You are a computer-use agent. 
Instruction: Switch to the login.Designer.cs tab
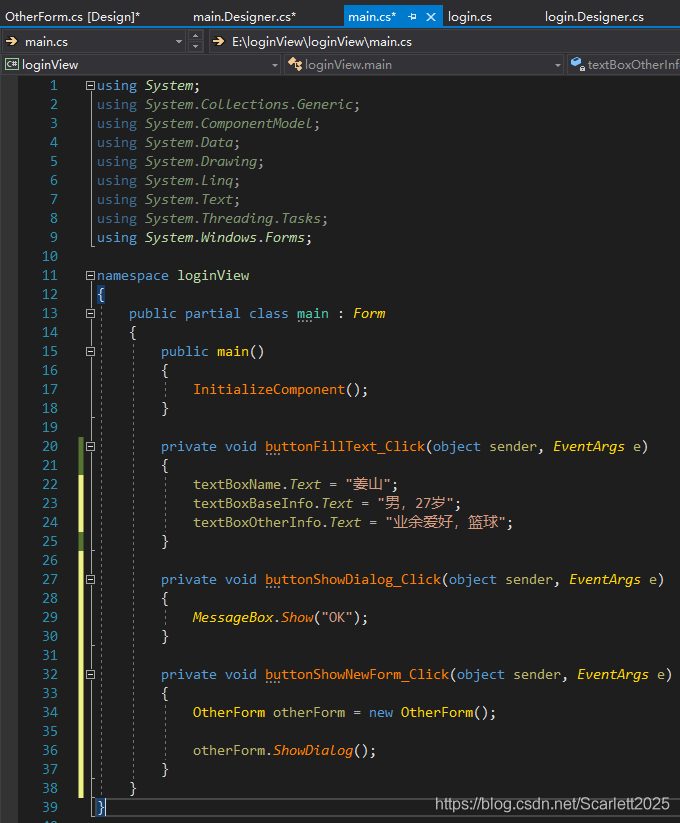[x=594, y=17]
